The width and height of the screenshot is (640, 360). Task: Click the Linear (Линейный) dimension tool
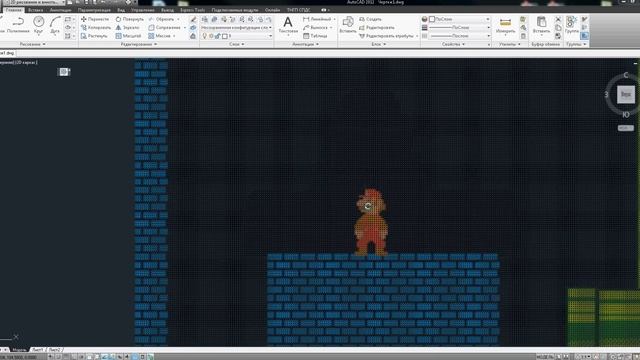[x=317, y=19]
